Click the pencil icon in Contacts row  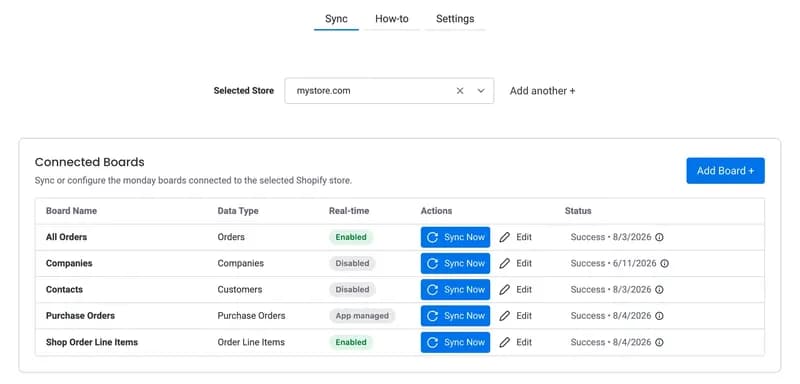coord(505,289)
